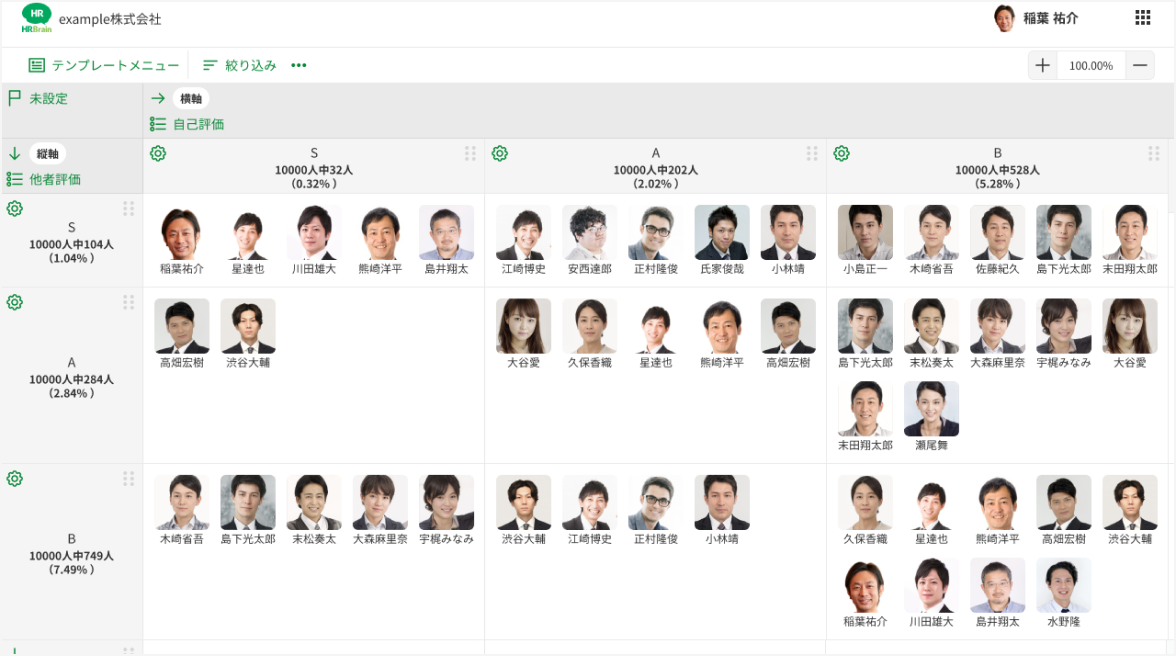Click the 横軸 axis pill
Viewport: 1176px width, 656px height.
[191, 98]
